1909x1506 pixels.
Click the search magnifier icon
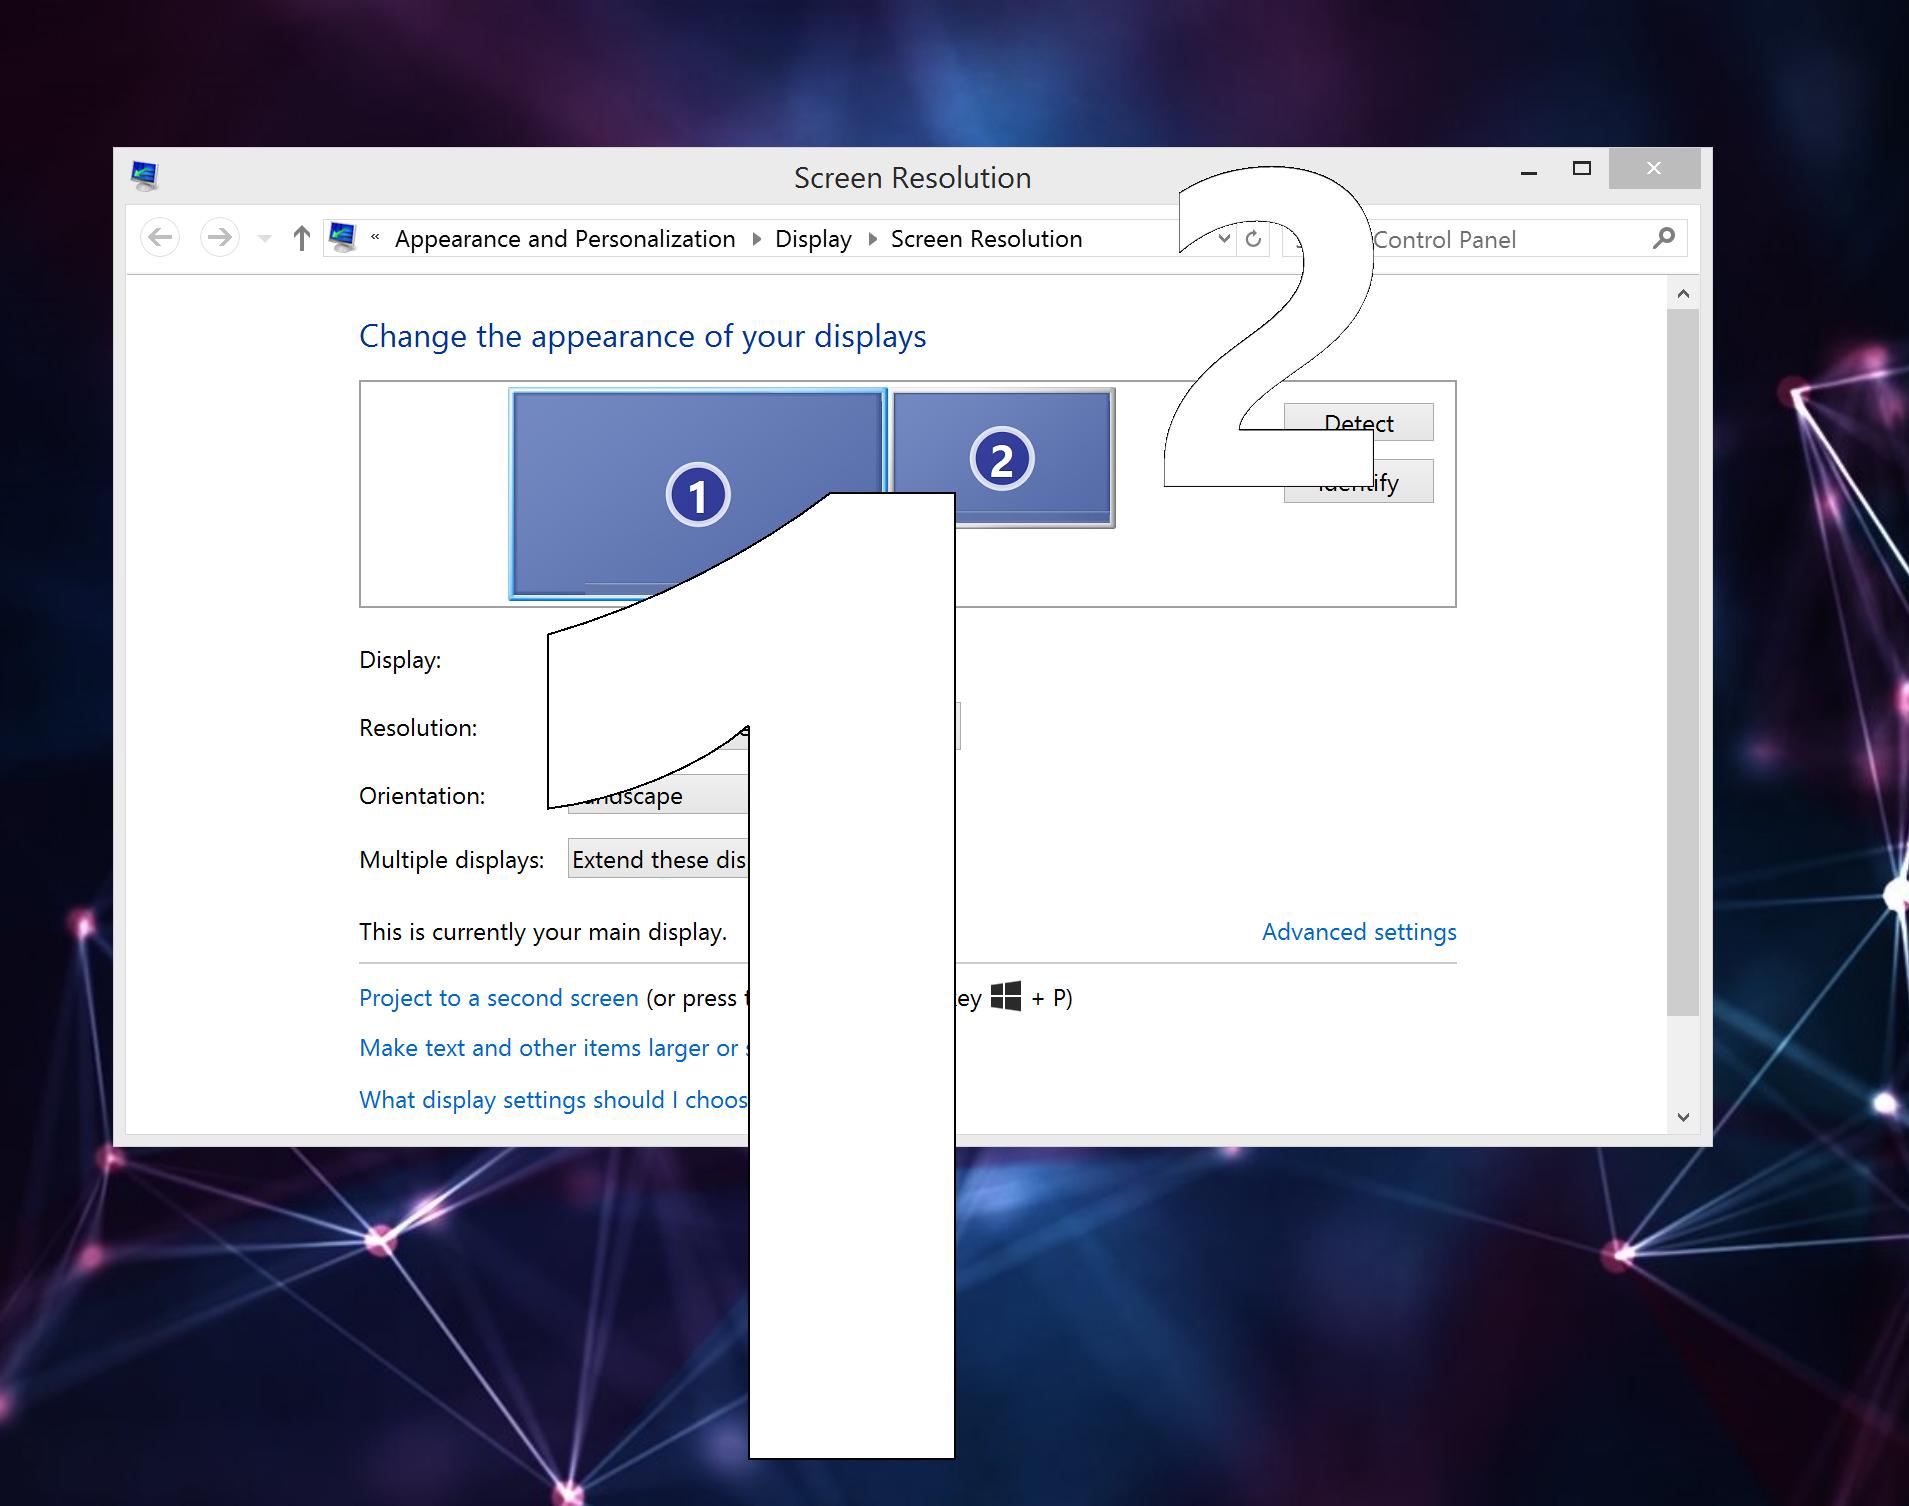tap(1665, 238)
